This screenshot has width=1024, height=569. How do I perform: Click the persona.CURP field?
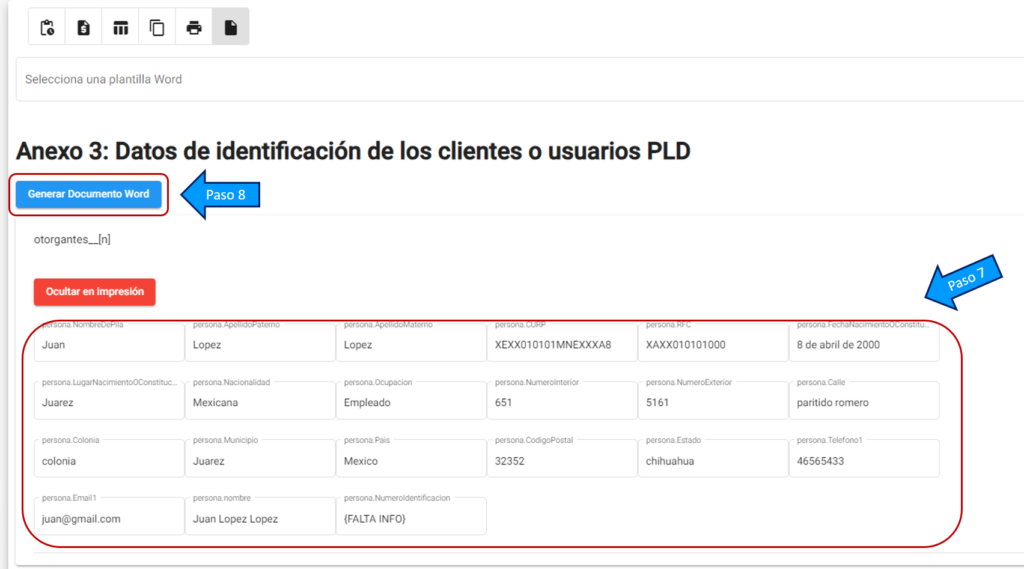562,342
